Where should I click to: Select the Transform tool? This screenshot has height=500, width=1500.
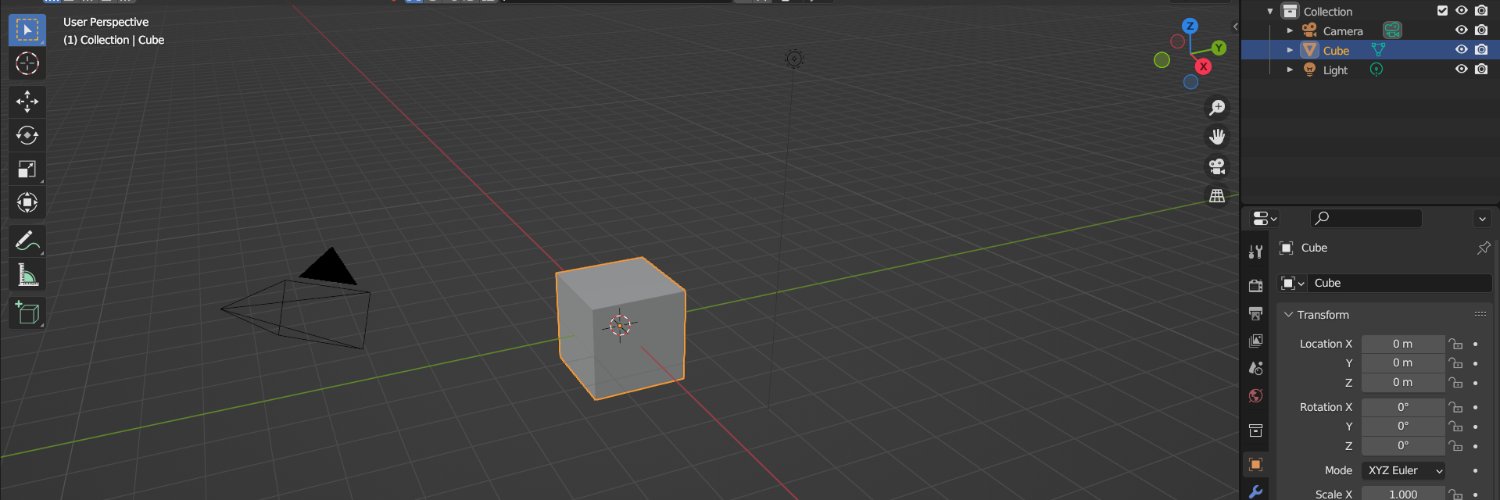point(27,203)
